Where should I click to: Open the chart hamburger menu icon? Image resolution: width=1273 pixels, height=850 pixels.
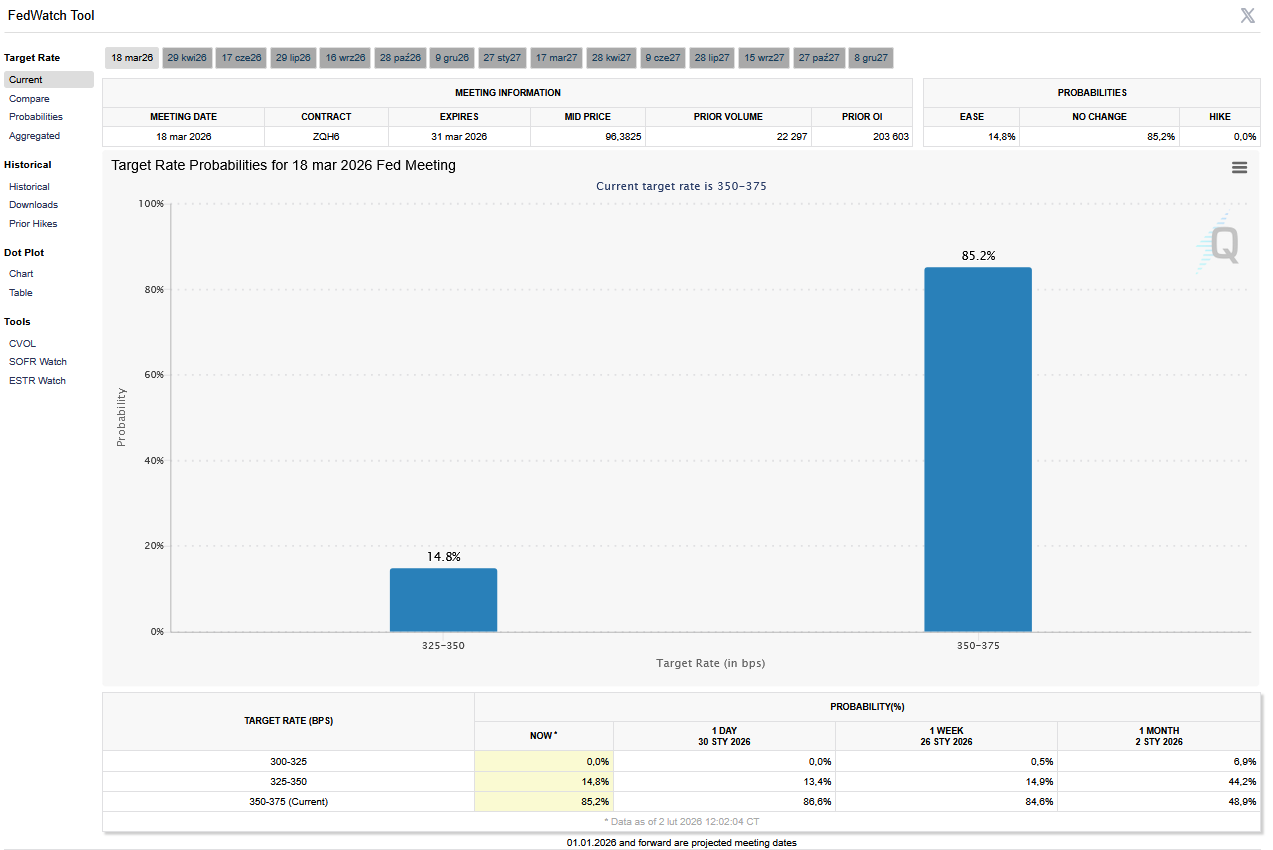coord(1239,168)
